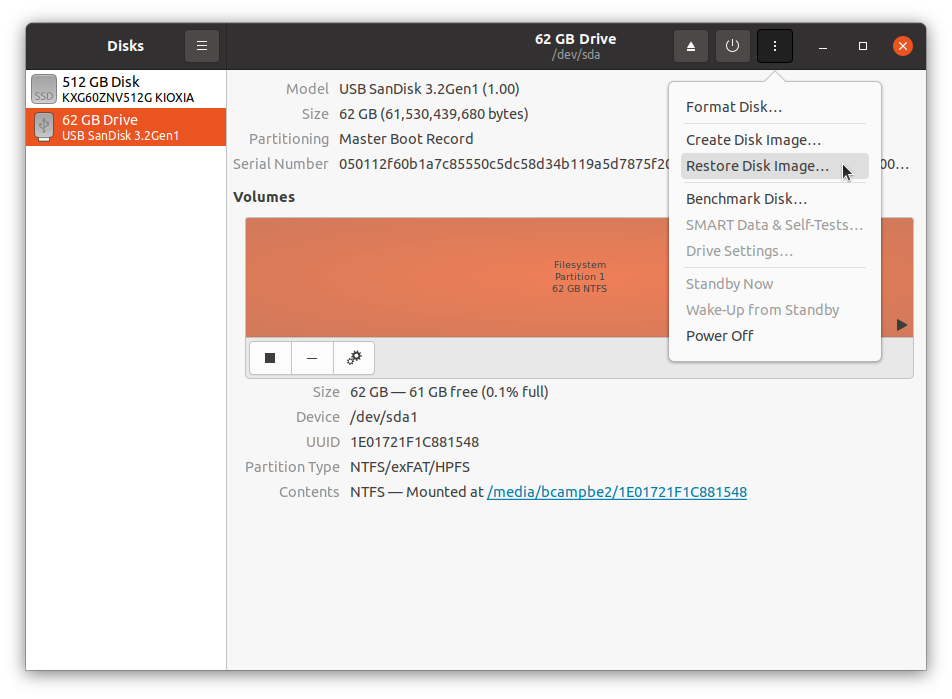Open the /media/bcampbe2 mount point link
The image size is (952, 699).
point(617,492)
